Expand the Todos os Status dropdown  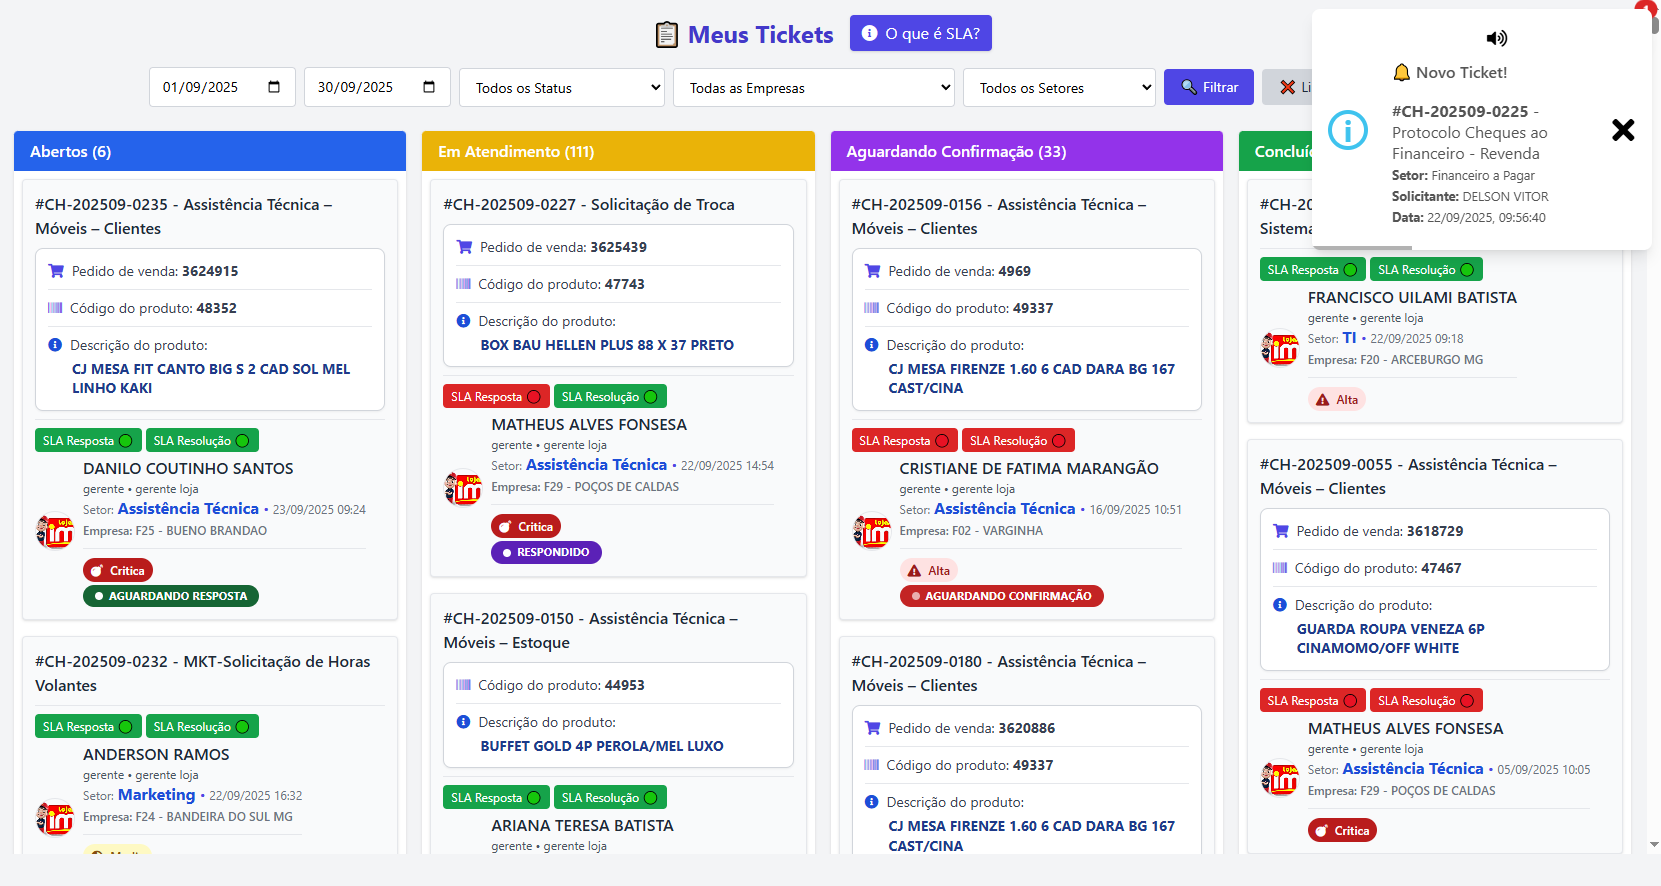tap(562, 88)
